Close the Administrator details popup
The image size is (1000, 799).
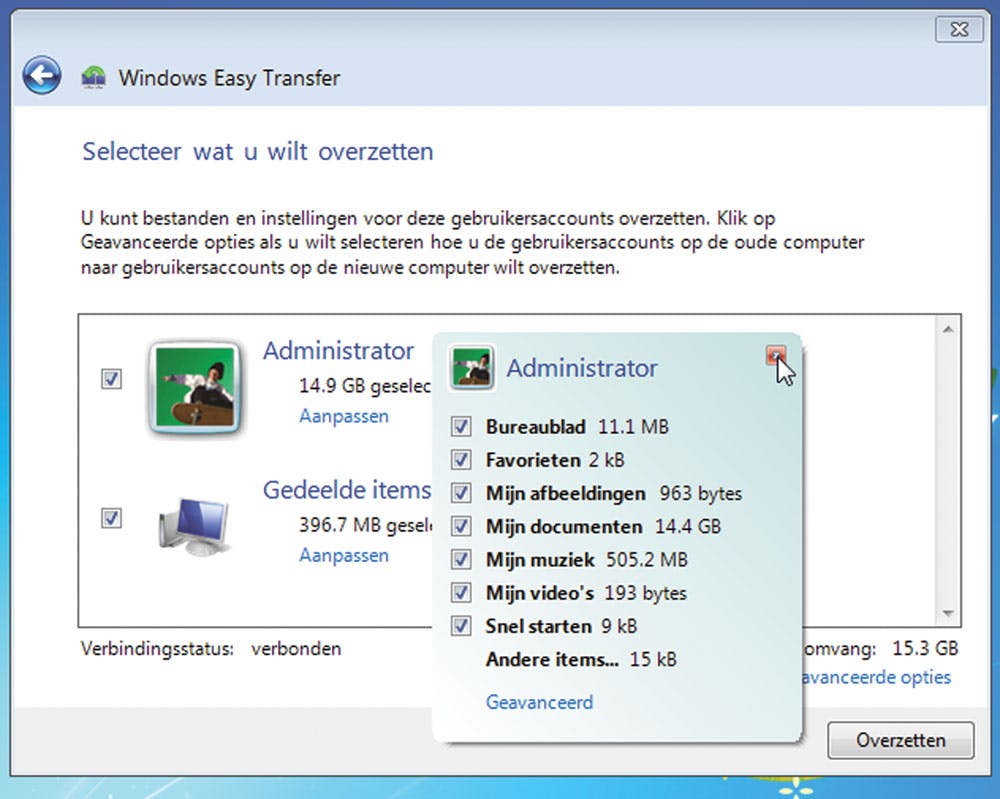tap(776, 355)
